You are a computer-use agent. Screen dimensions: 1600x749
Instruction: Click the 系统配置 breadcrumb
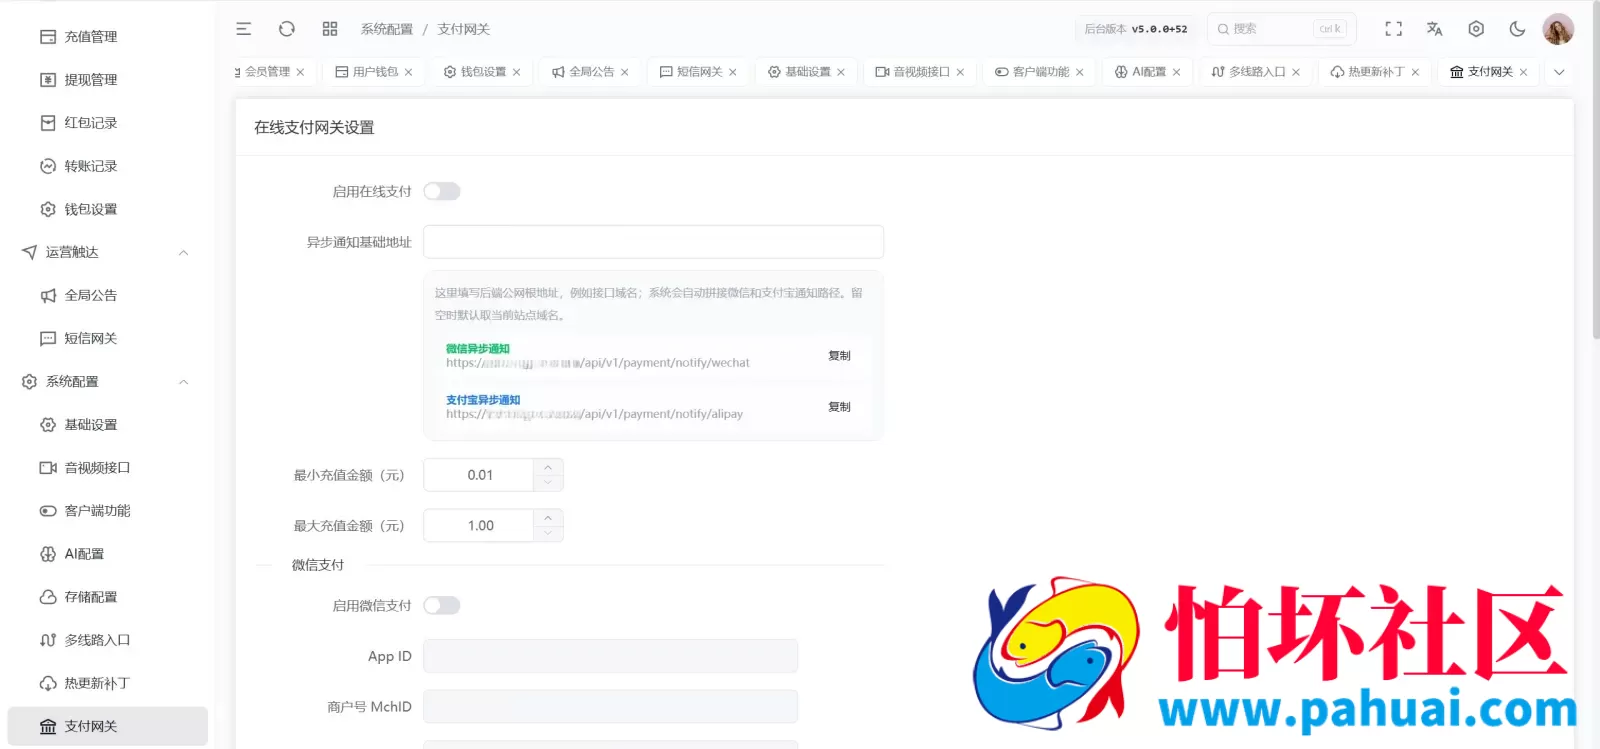coord(387,29)
